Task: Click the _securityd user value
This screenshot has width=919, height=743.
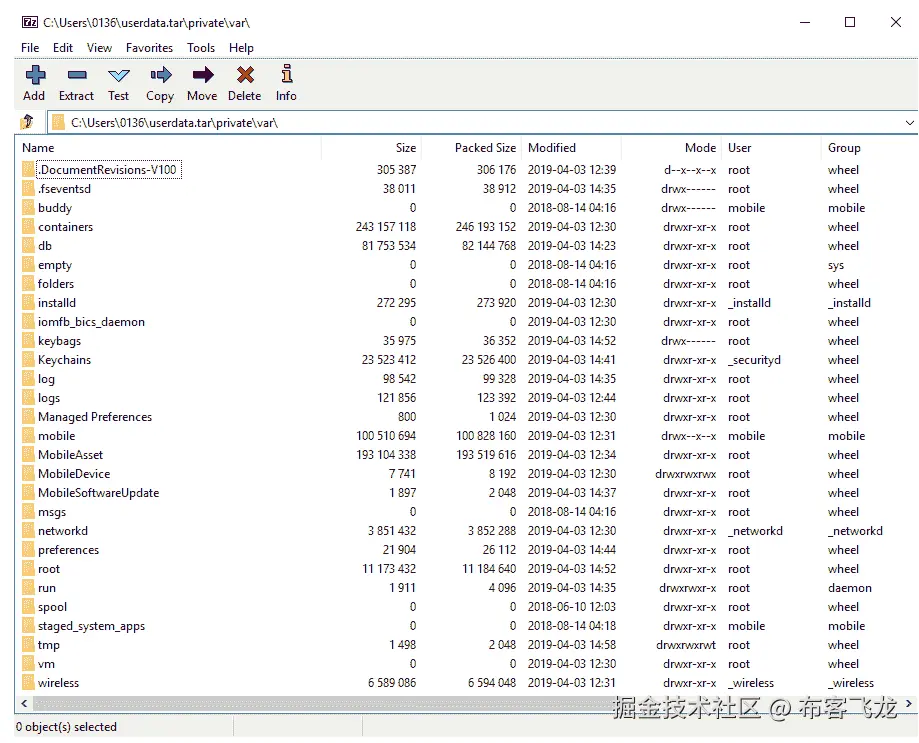Action: 754,360
